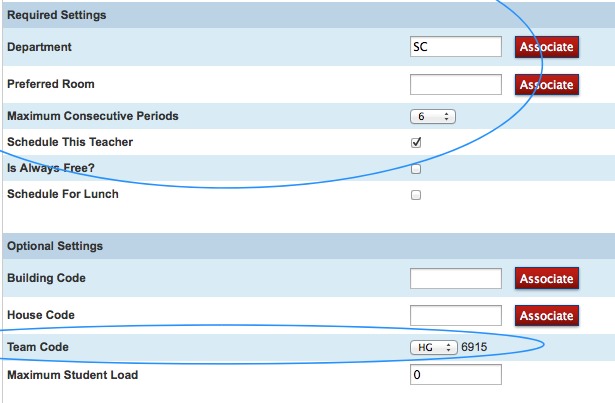The height and width of the screenshot is (403, 615).
Task: Click the Preferred Room input field
Action: click(x=455, y=85)
